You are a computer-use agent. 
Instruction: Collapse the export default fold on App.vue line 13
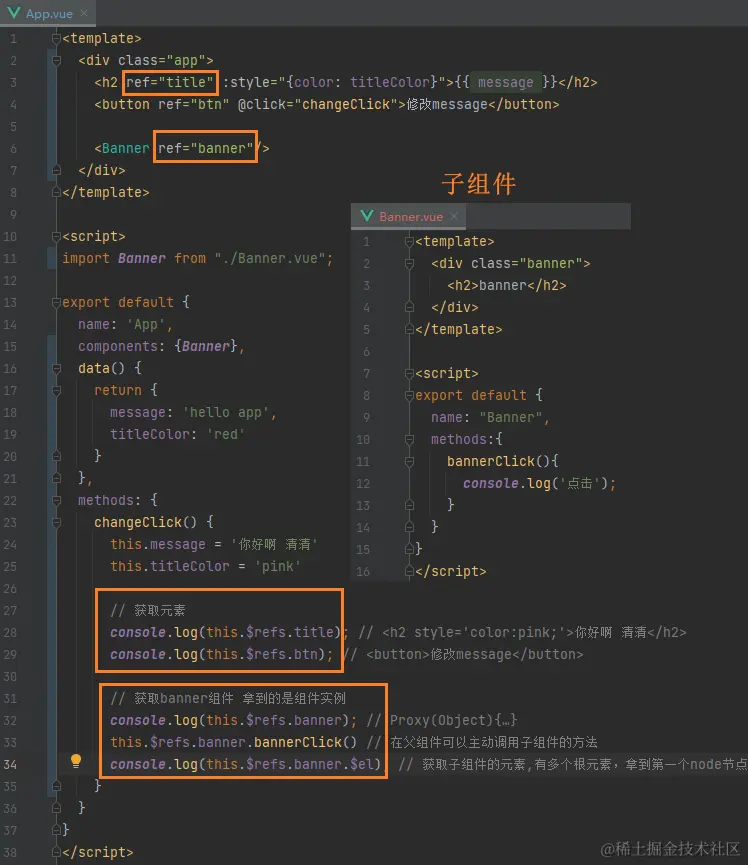56,302
